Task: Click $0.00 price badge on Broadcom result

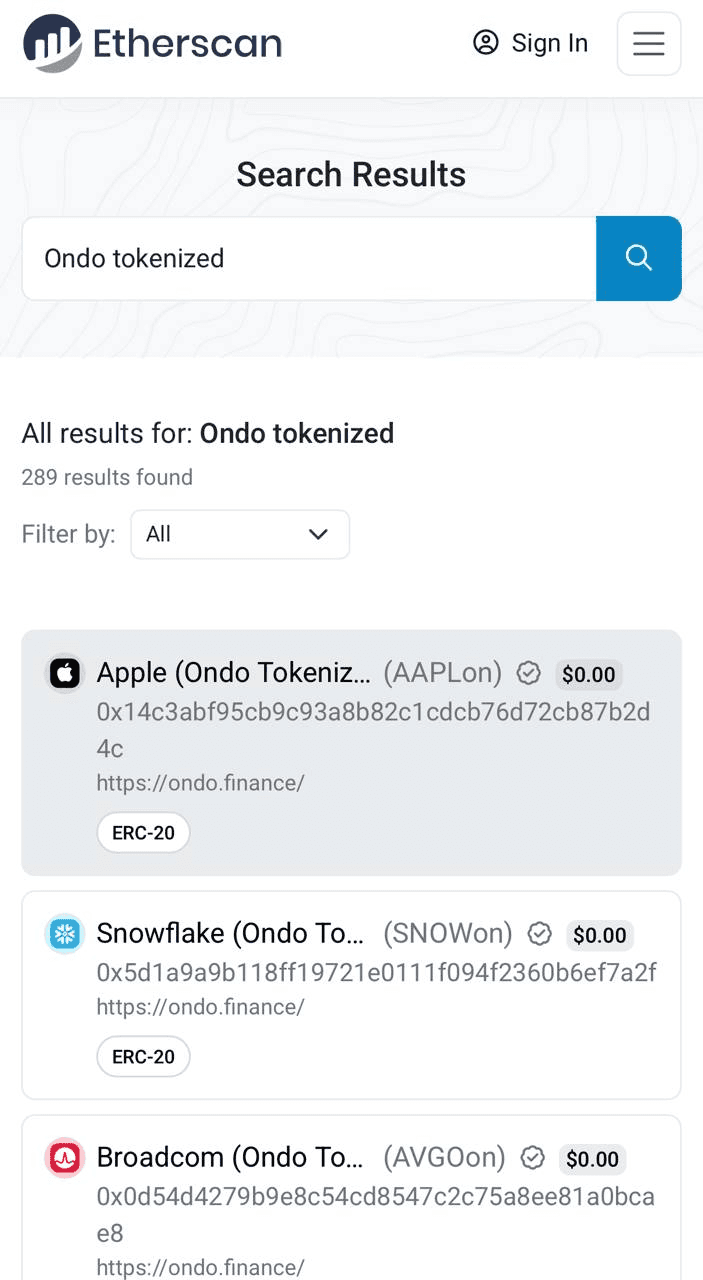Action: coord(592,1159)
